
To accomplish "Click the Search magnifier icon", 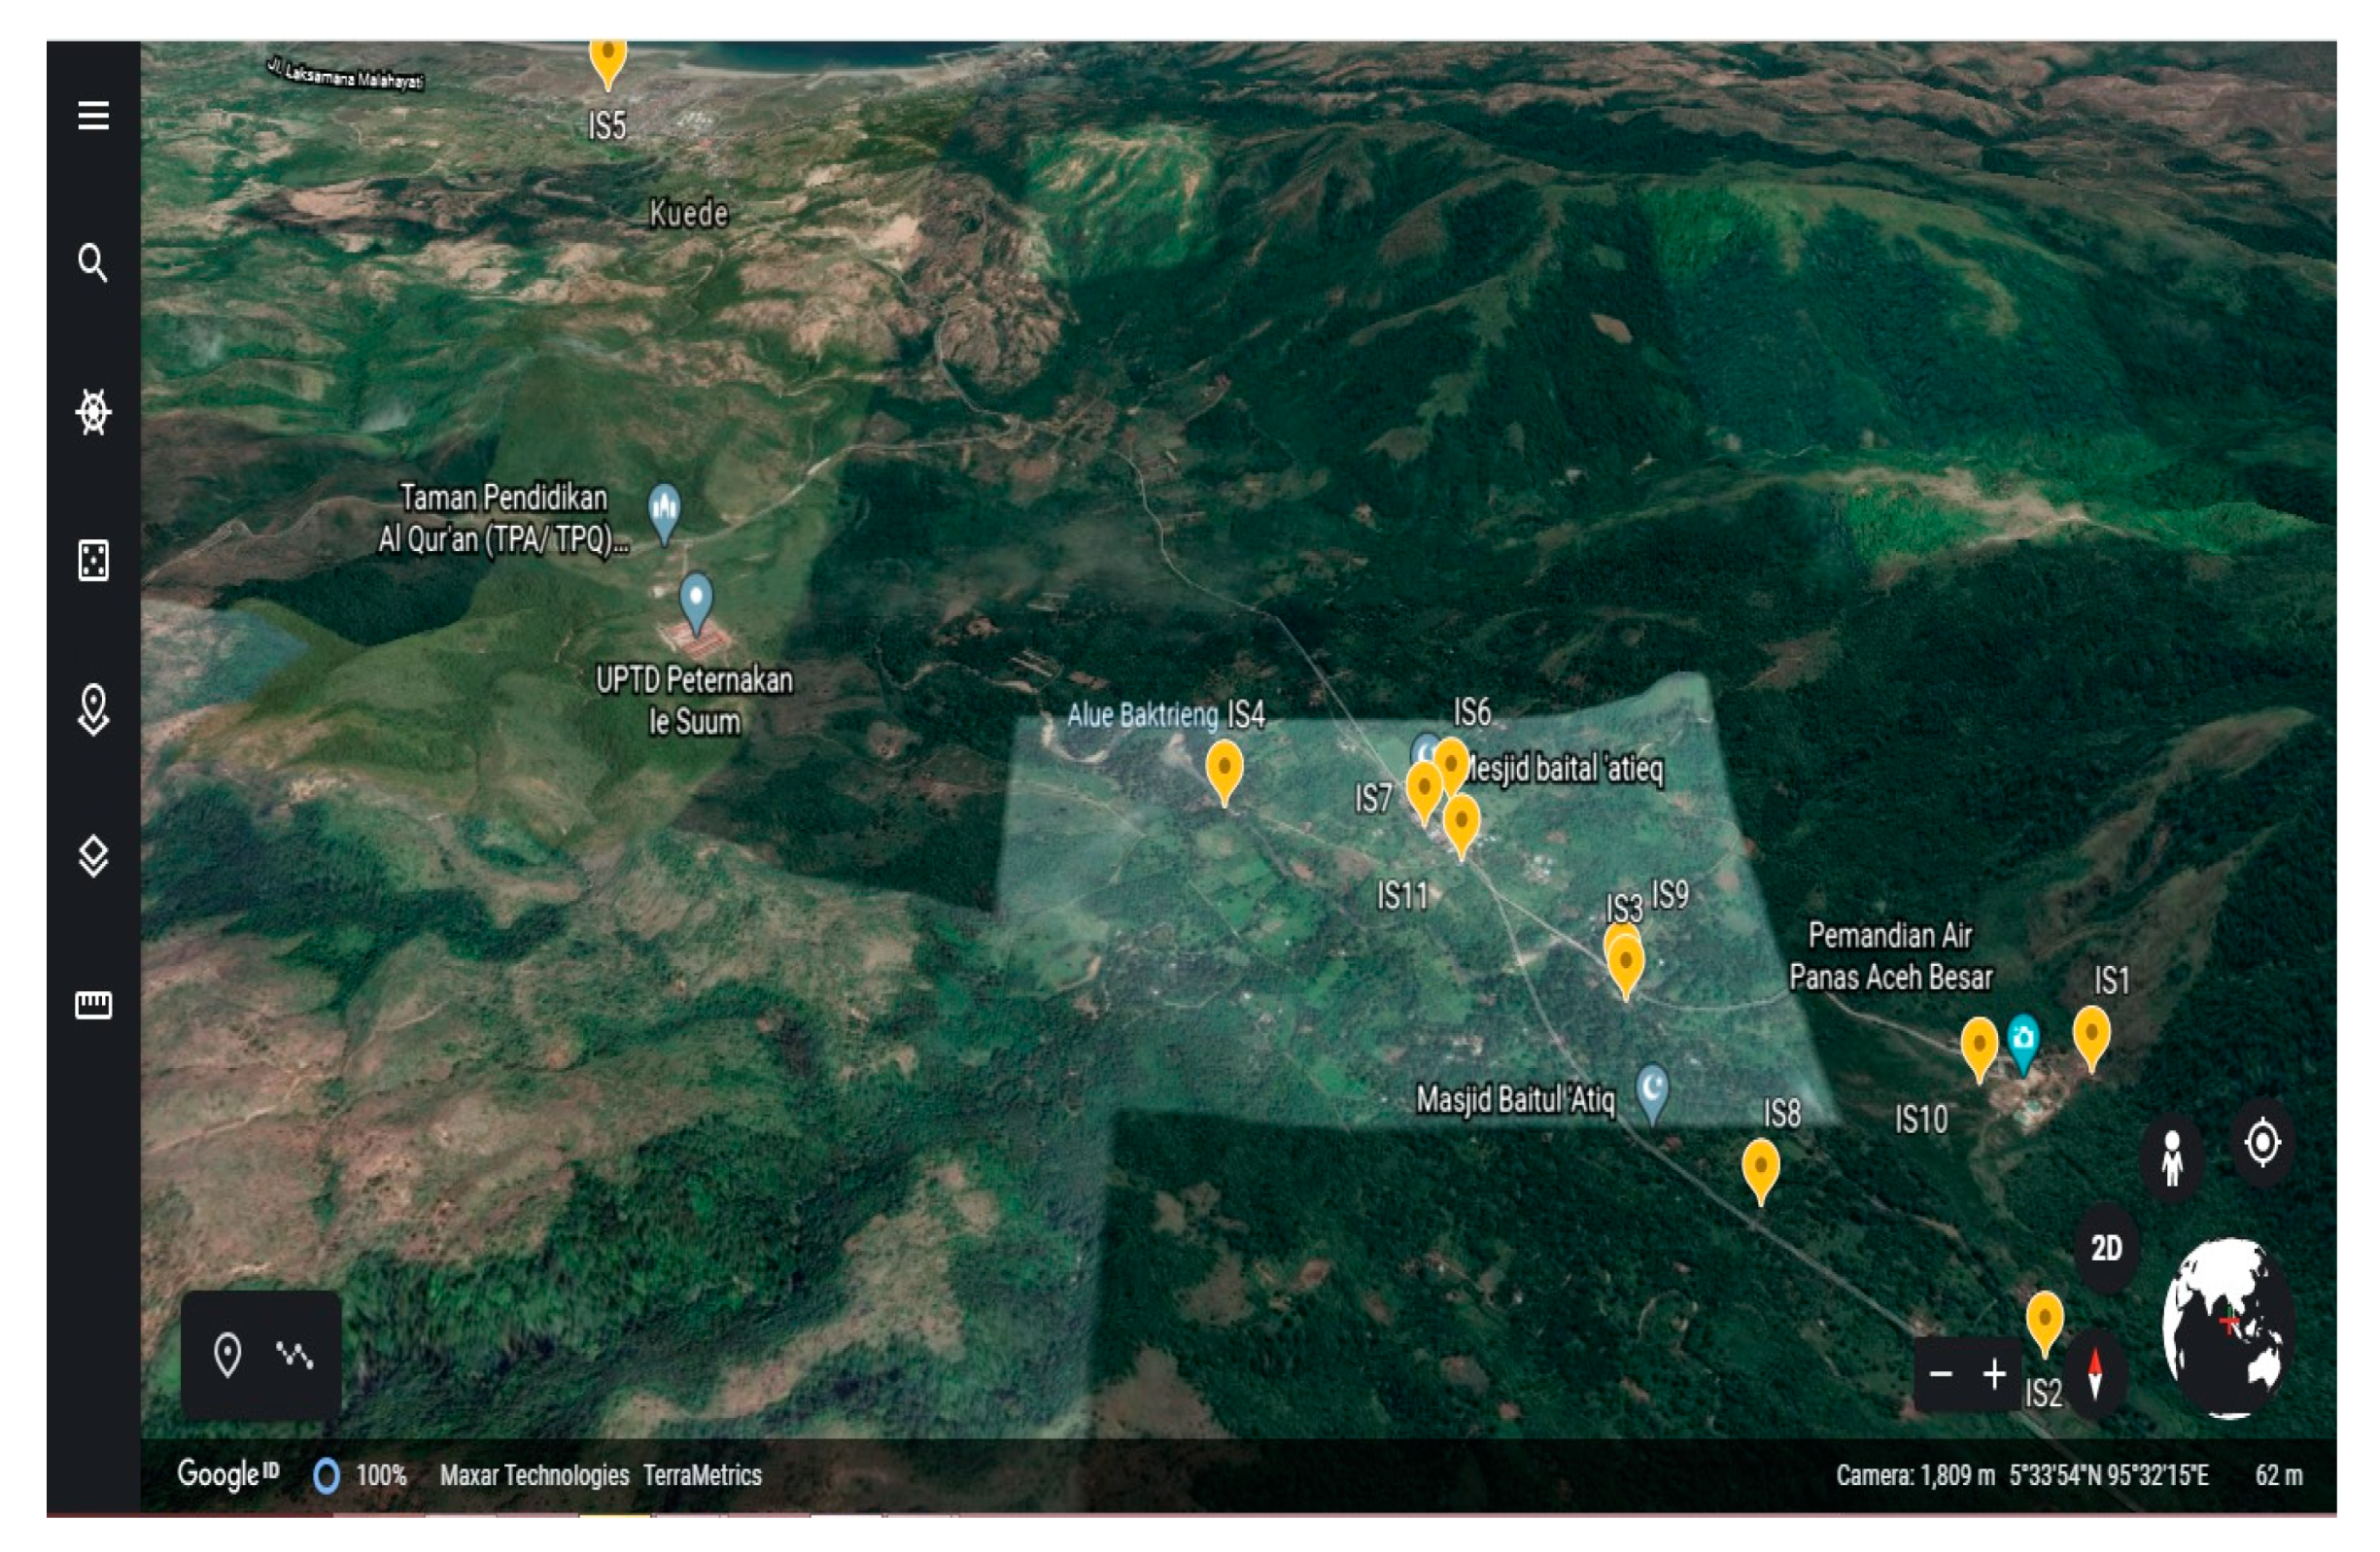I will click(93, 263).
